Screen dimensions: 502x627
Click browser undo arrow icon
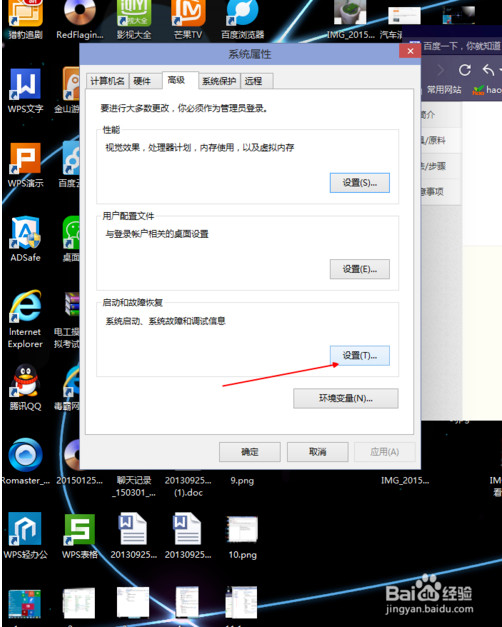tap(488, 70)
